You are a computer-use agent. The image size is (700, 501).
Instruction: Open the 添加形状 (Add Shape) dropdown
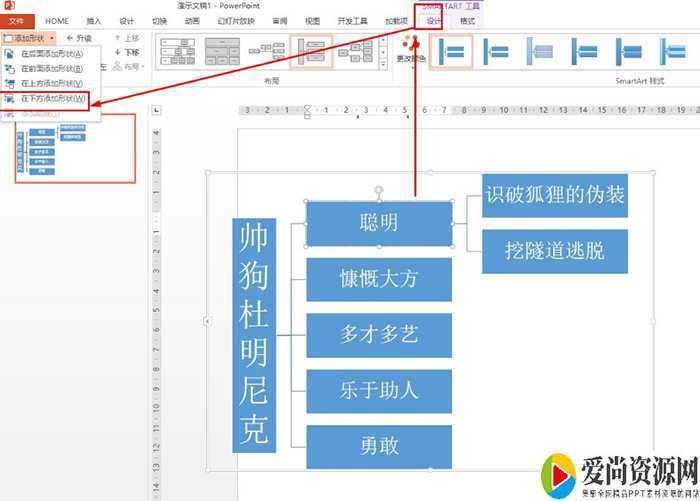click(x=30, y=38)
